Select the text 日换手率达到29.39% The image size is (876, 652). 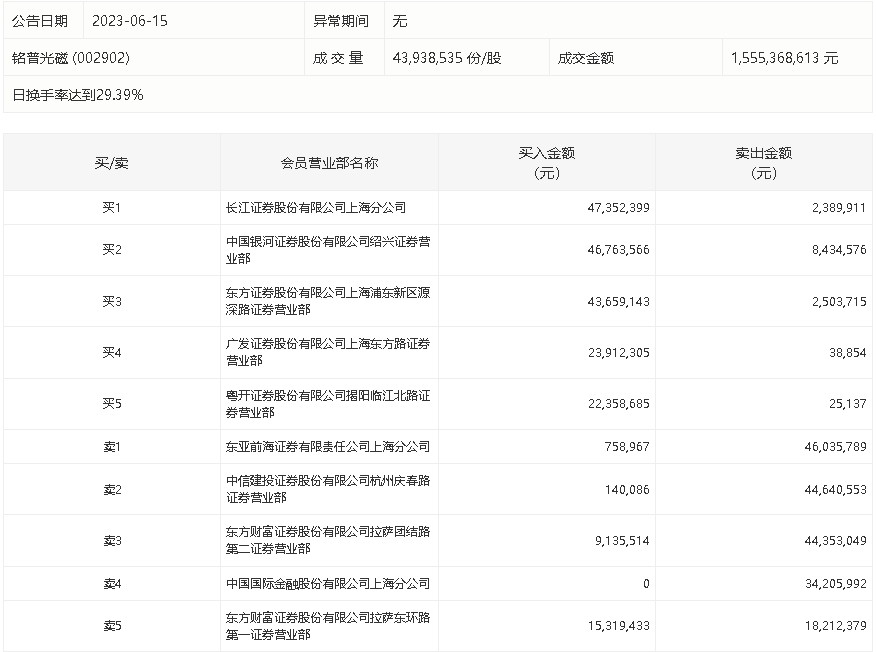point(78,95)
